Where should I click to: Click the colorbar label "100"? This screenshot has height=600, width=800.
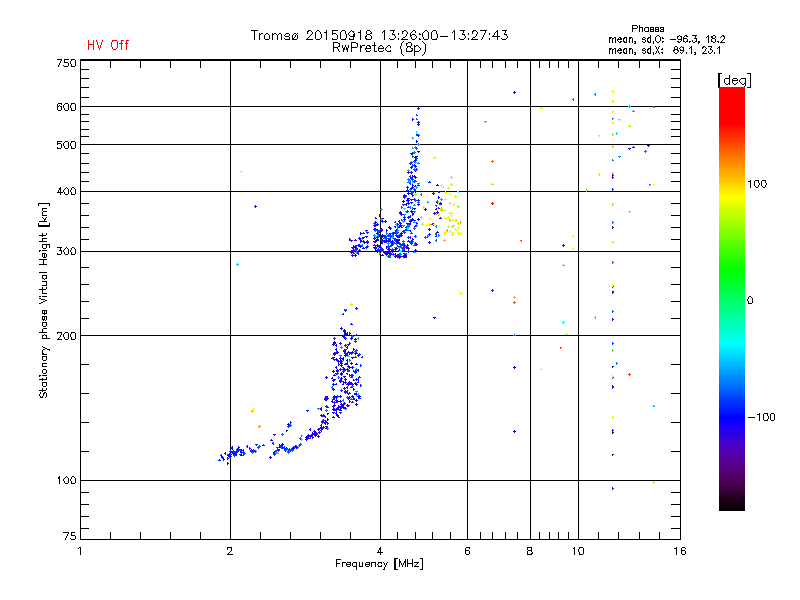pos(757,184)
